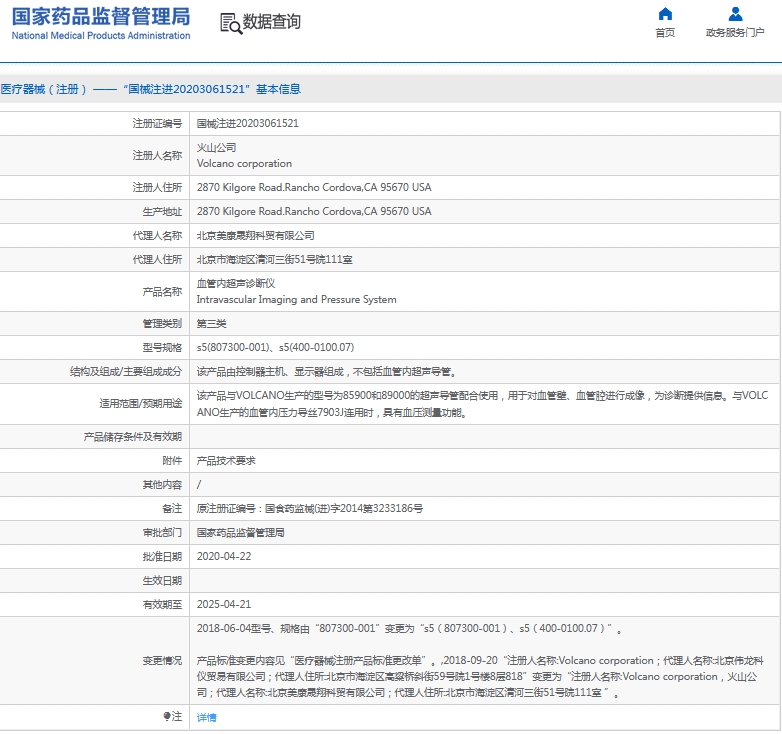782x734 pixels.
Task: Click the page title 医疗器械（注册）基本信息
Action: pyautogui.click(x=151, y=89)
